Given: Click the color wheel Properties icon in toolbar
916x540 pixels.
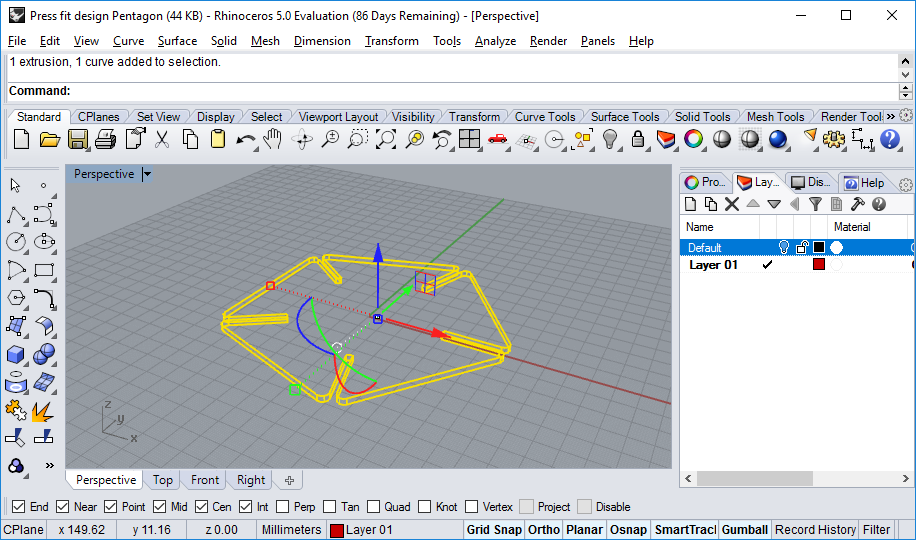Looking at the screenshot, I should coord(694,140).
